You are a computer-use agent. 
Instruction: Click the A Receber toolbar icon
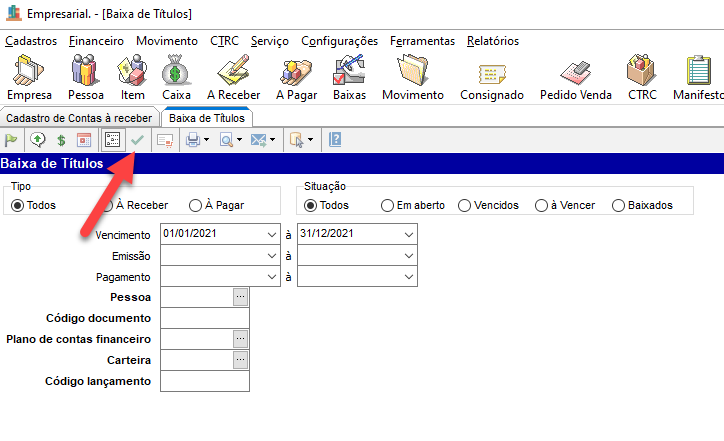click(233, 77)
